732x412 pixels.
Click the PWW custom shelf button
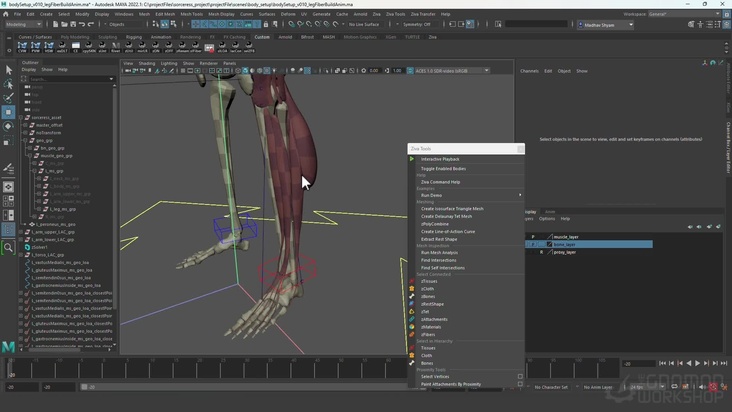pyautogui.click(x=35, y=47)
